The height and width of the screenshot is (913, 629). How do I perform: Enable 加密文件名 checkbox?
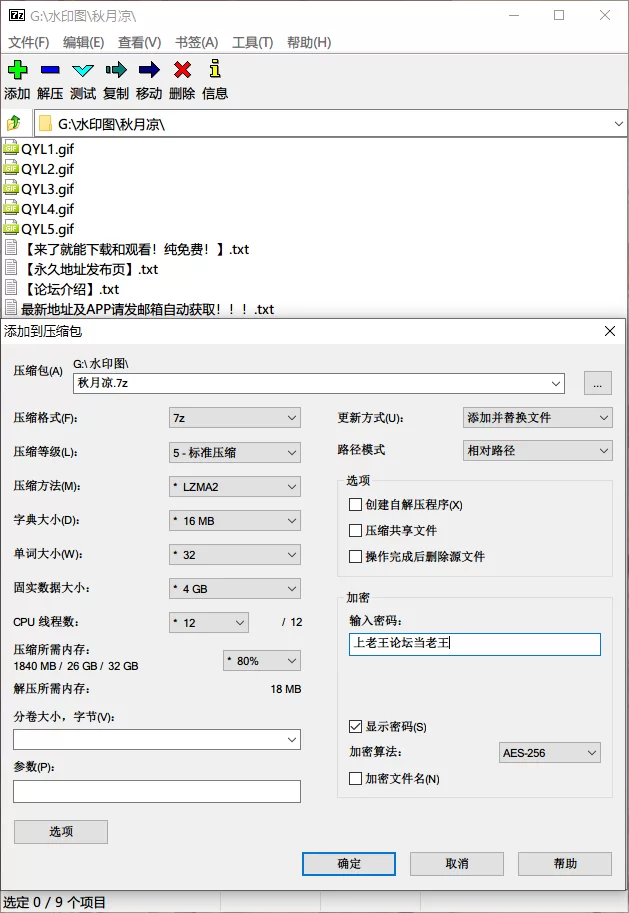(x=355, y=778)
